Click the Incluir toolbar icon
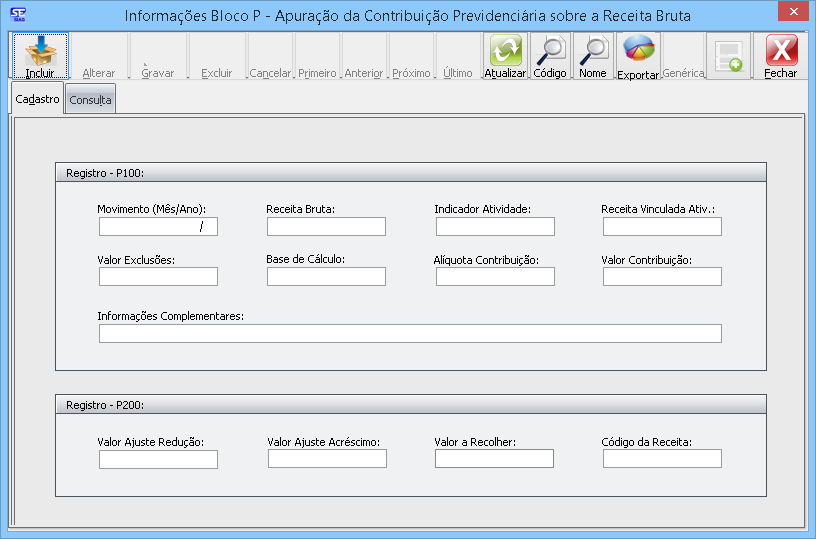 click(x=40, y=51)
